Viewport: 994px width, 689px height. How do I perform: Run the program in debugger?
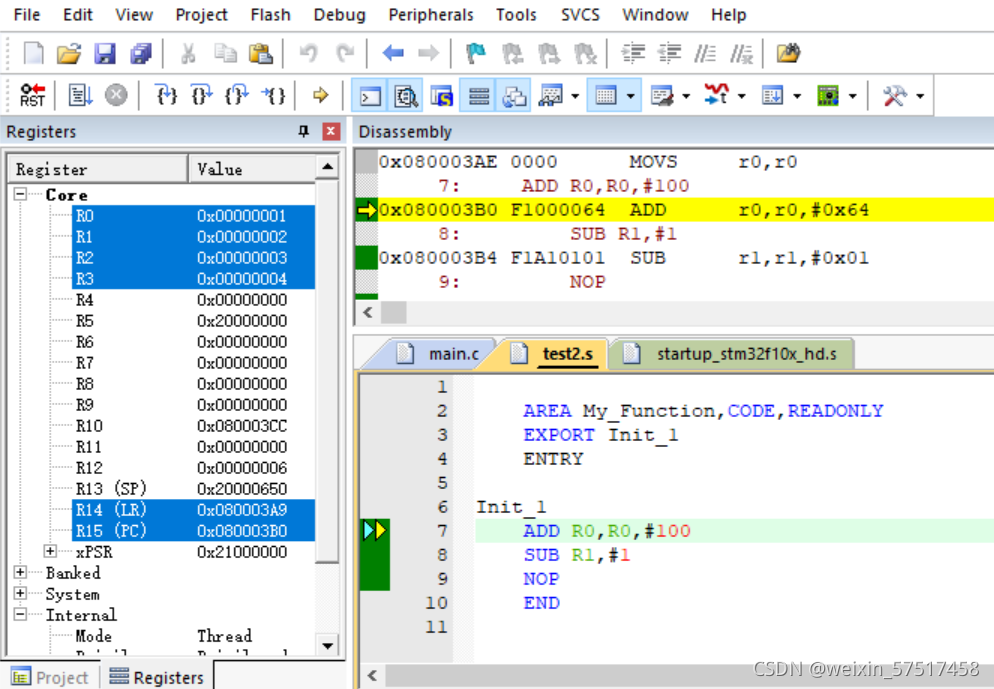[x=80, y=96]
